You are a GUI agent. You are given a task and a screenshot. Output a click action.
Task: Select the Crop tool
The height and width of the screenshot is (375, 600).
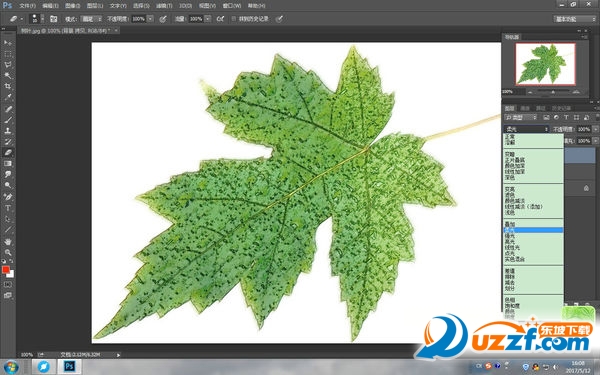pyautogui.click(x=8, y=86)
